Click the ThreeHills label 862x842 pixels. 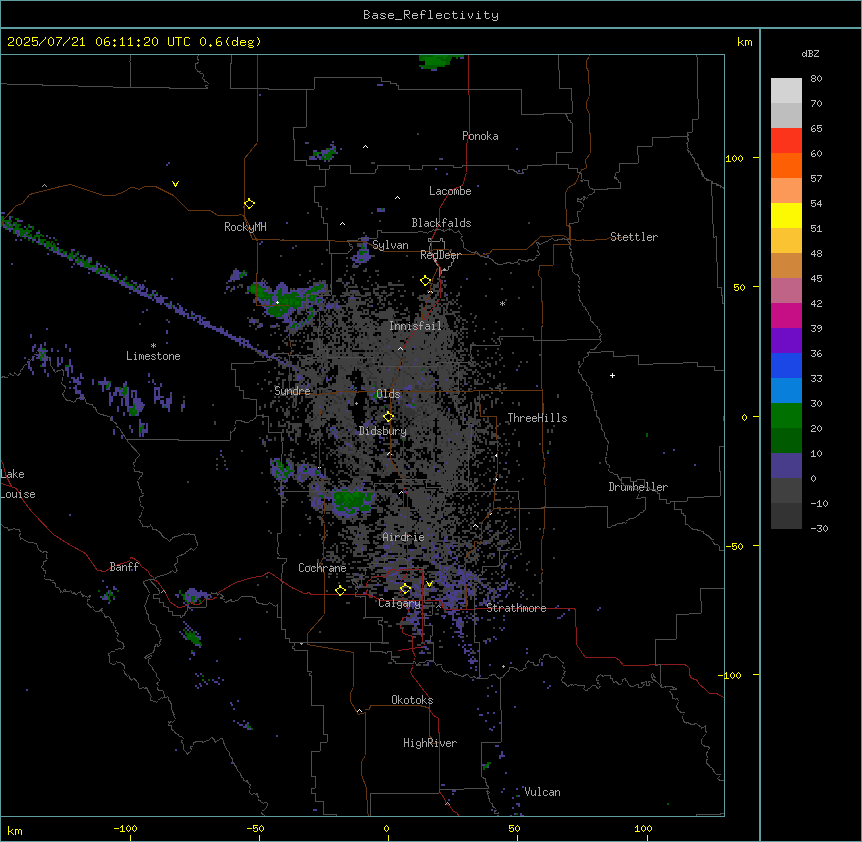pyautogui.click(x=537, y=418)
